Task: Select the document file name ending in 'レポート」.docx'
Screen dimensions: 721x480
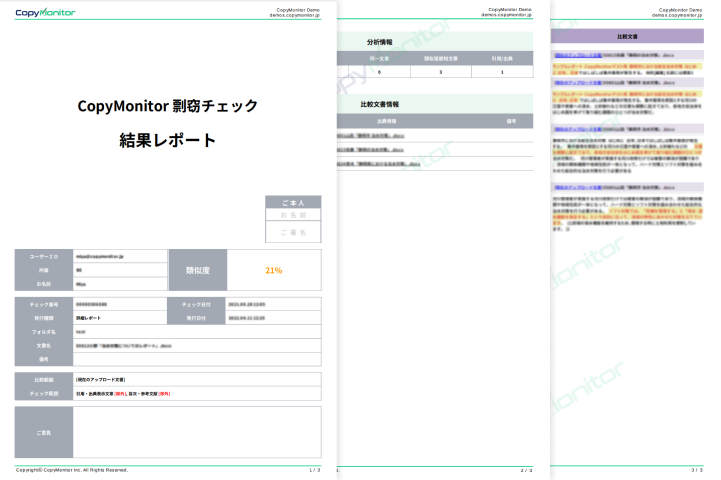Action: [124, 346]
